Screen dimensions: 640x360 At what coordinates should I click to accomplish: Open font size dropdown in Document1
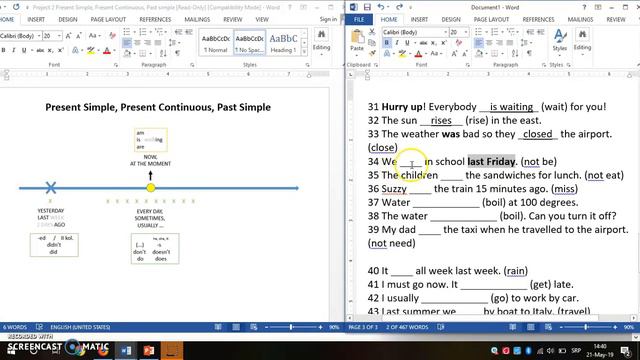point(466,32)
